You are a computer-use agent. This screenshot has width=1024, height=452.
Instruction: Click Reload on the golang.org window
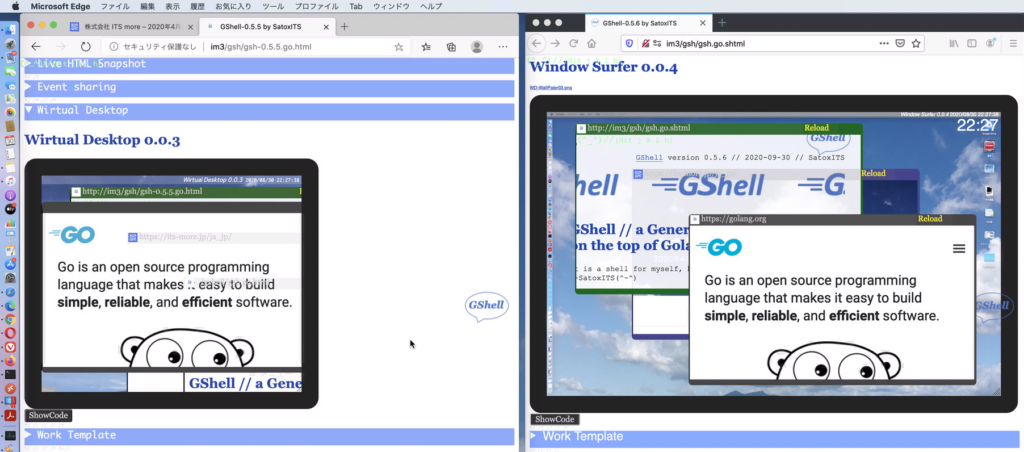(929, 218)
